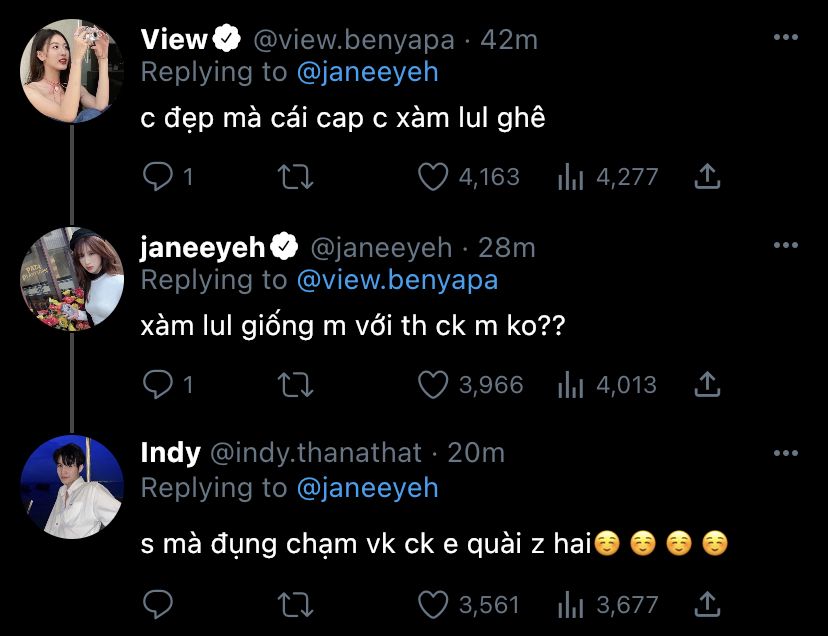The height and width of the screenshot is (636, 828).
Task: Open more options on View's tweet
Action: 787,38
